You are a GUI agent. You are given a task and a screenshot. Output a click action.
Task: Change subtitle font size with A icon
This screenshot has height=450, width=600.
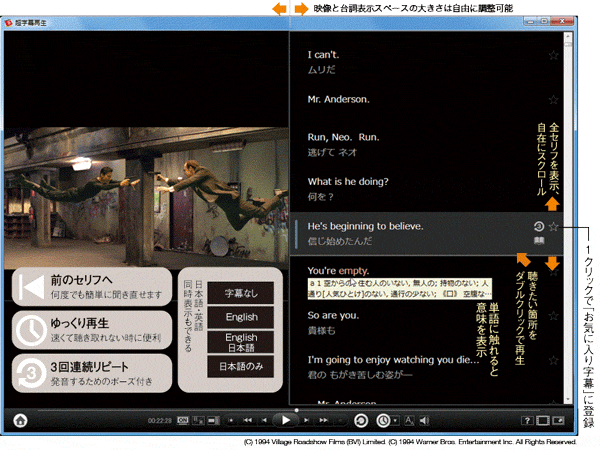pos(409,421)
